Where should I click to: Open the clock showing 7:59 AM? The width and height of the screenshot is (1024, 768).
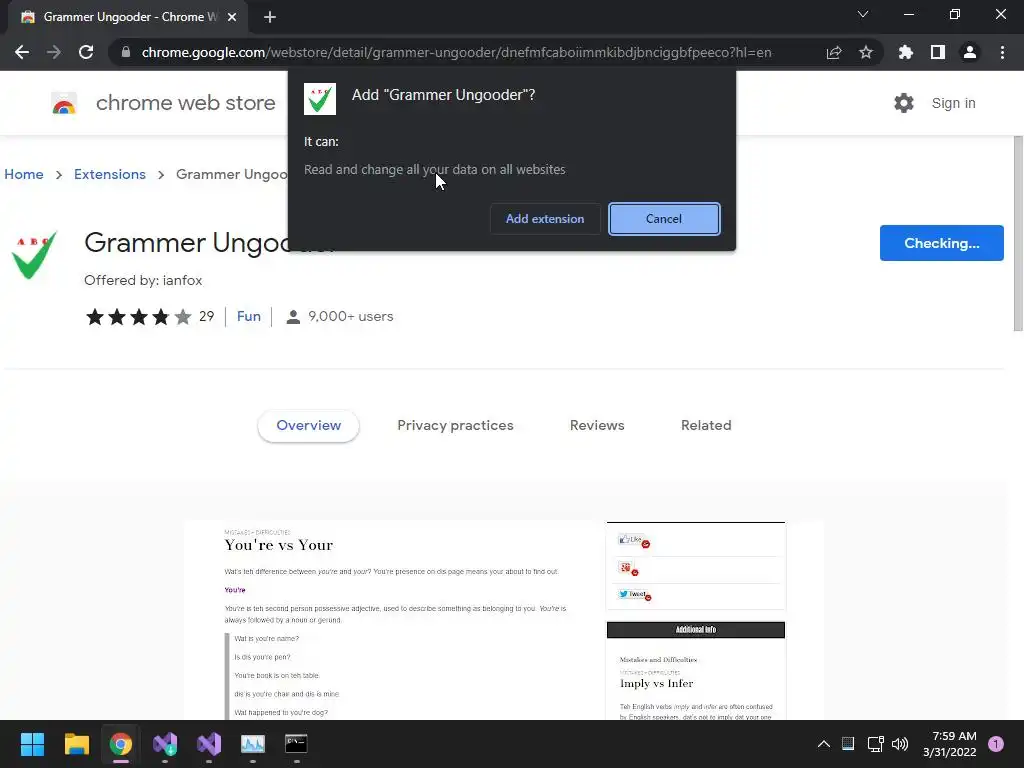pyautogui.click(x=949, y=744)
